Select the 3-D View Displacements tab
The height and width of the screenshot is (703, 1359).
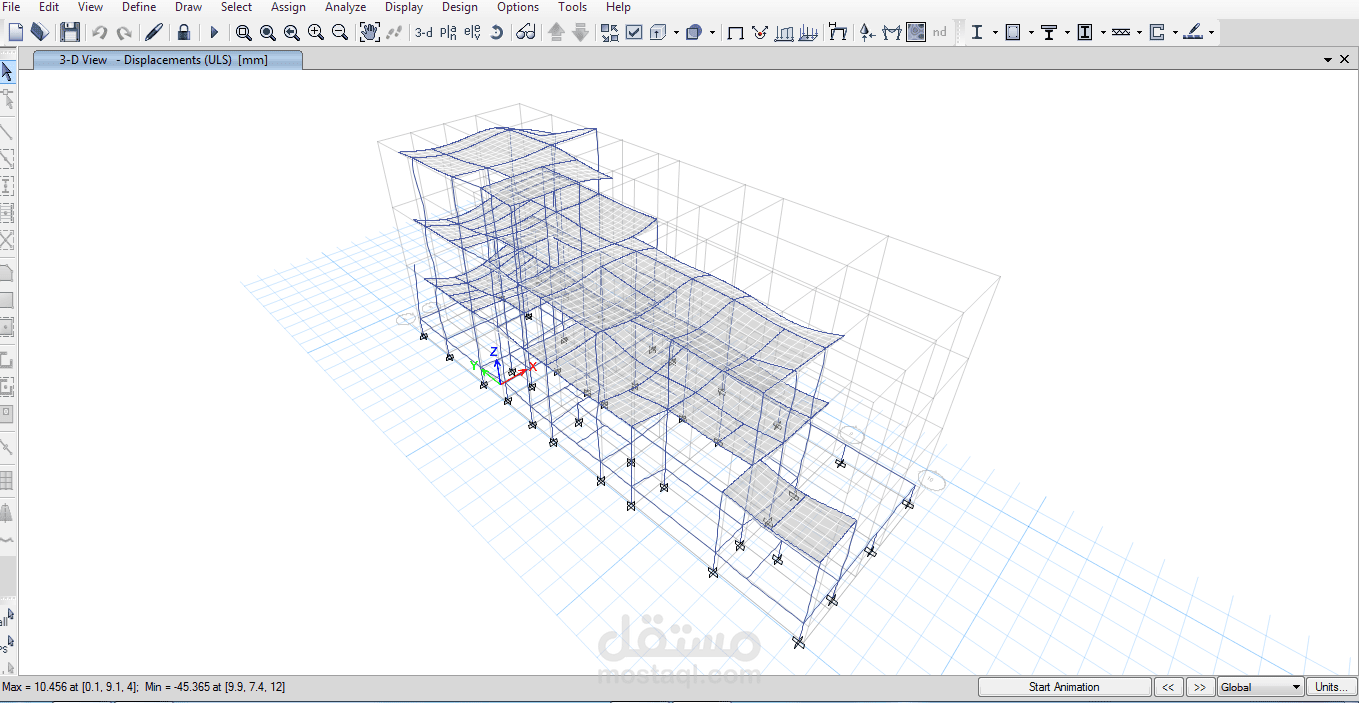coord(166,60)
